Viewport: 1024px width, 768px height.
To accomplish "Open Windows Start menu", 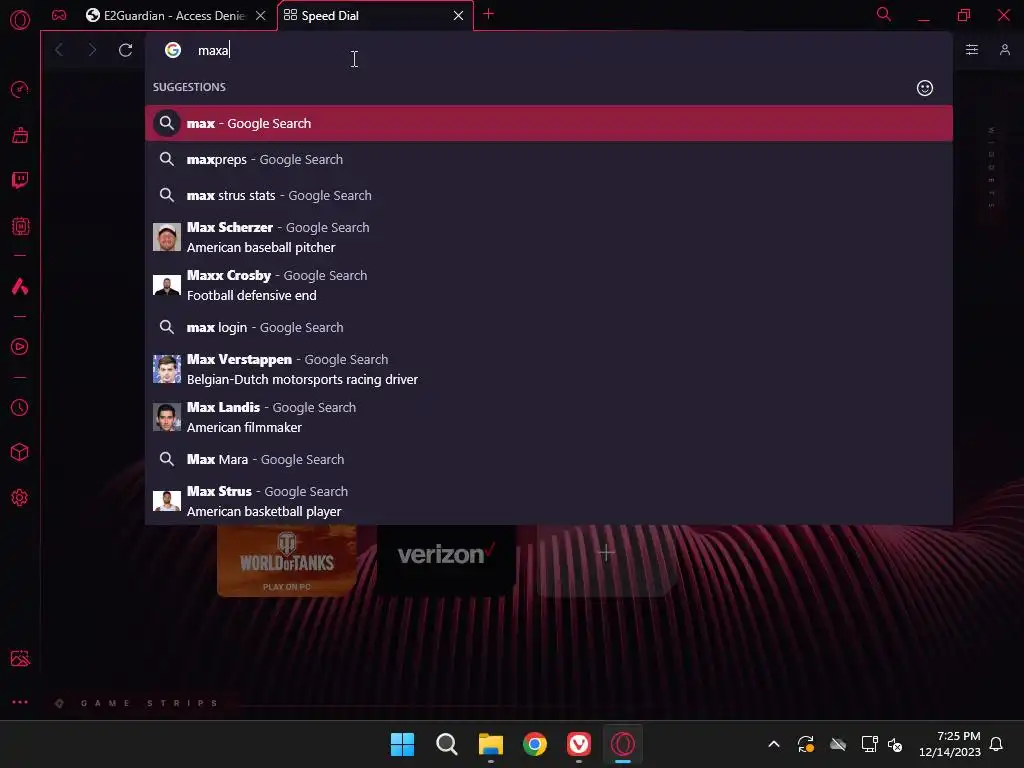I will [402, 744].
